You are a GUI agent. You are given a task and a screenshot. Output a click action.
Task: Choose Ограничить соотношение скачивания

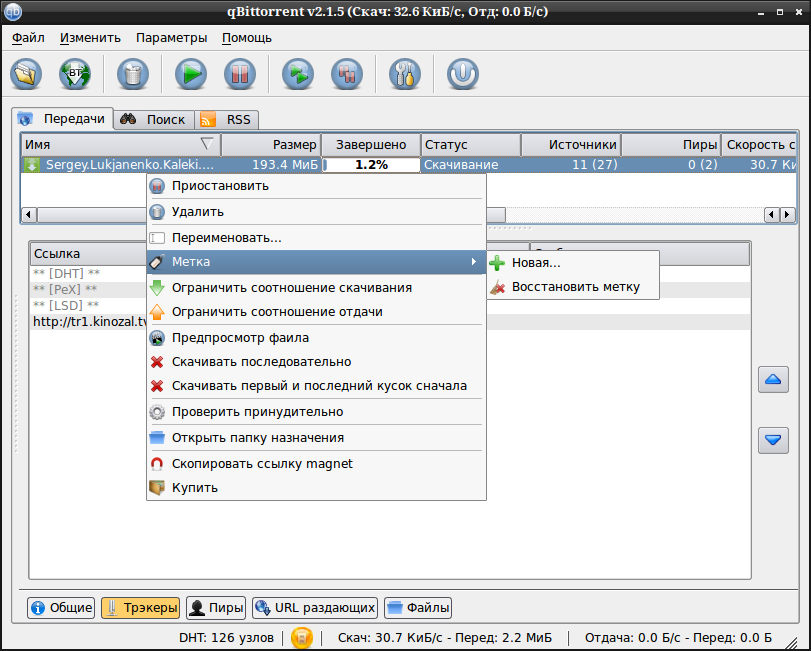tap(317, 287)
